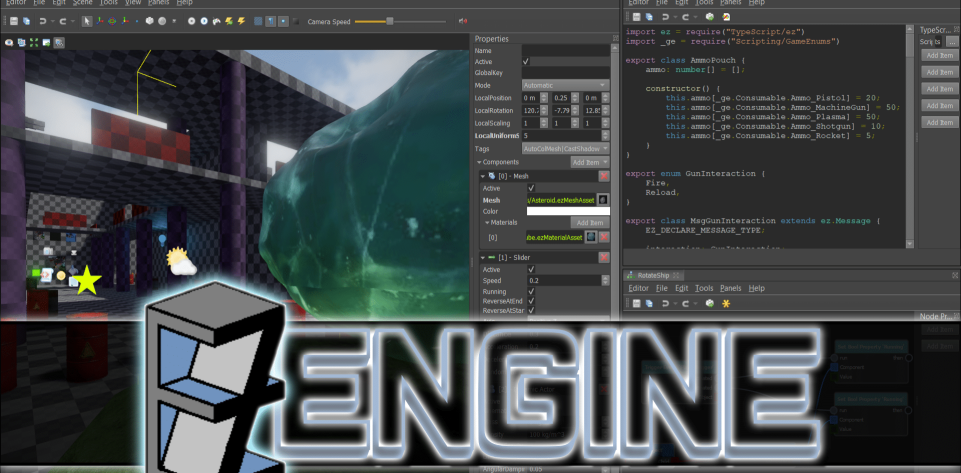This screenshot has width=961, height=473.
Task: Activate the Scale gizmo tool
Action: (x=125, y=21)
